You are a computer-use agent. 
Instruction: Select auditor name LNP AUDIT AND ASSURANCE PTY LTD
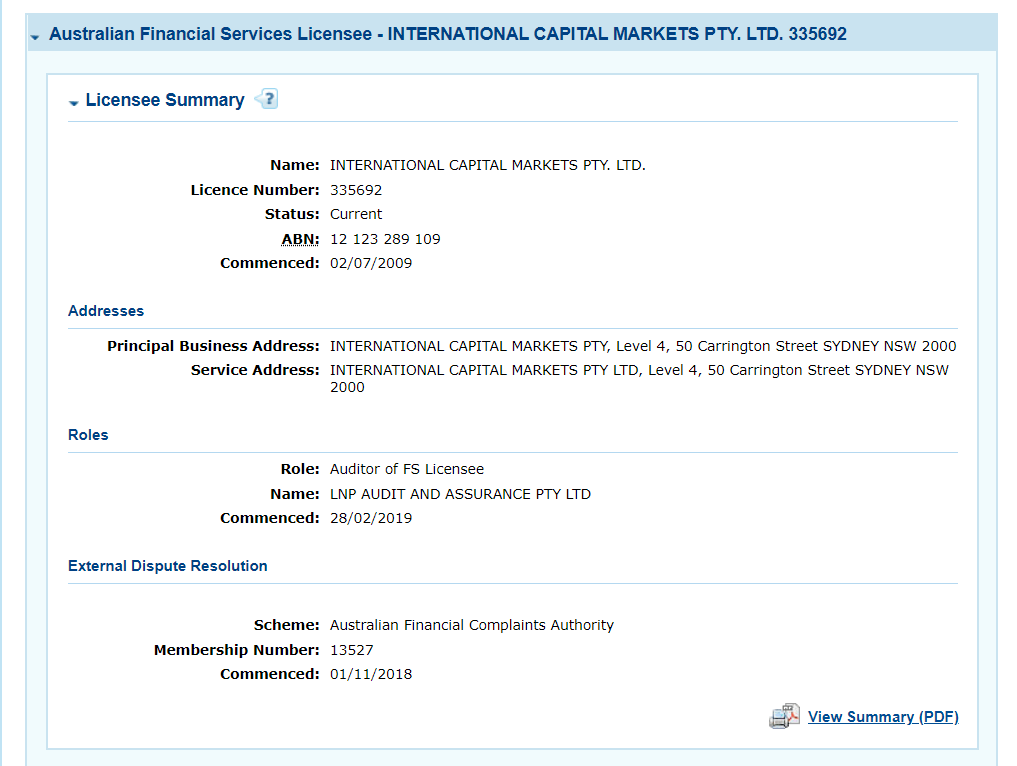tap(461, 494)
